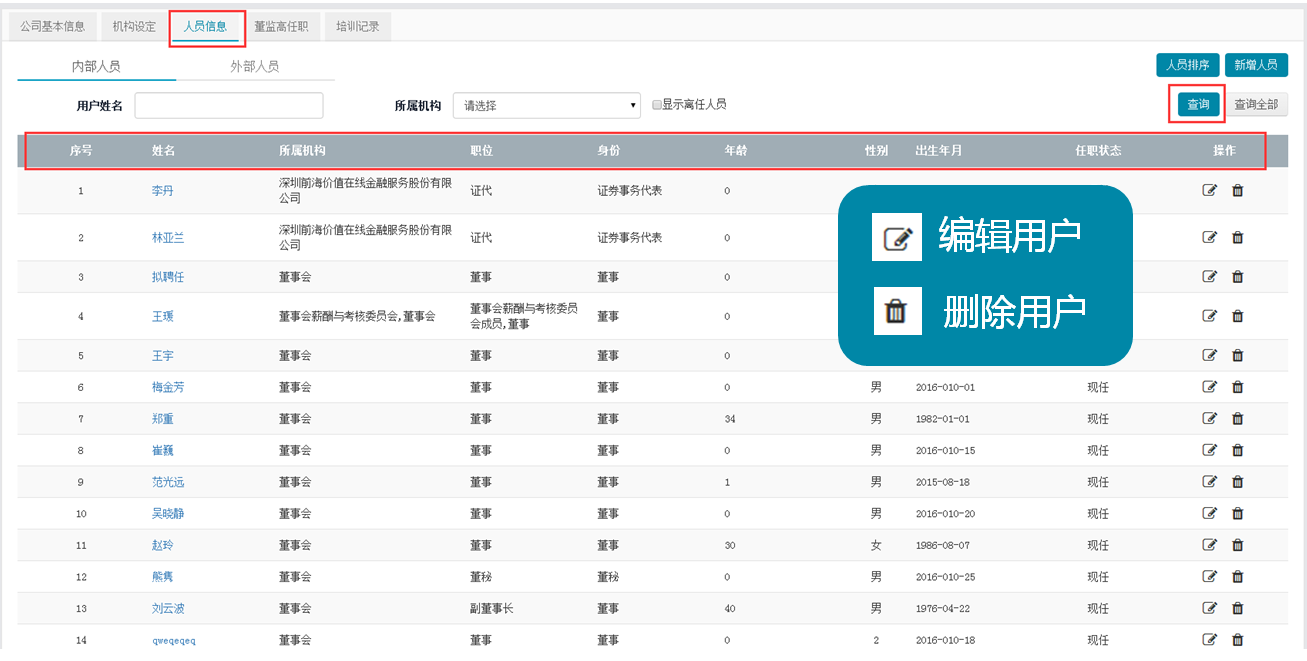Click the 年龄 column header
Viewport: 1307px width, 661px height.
click(736, 151)
